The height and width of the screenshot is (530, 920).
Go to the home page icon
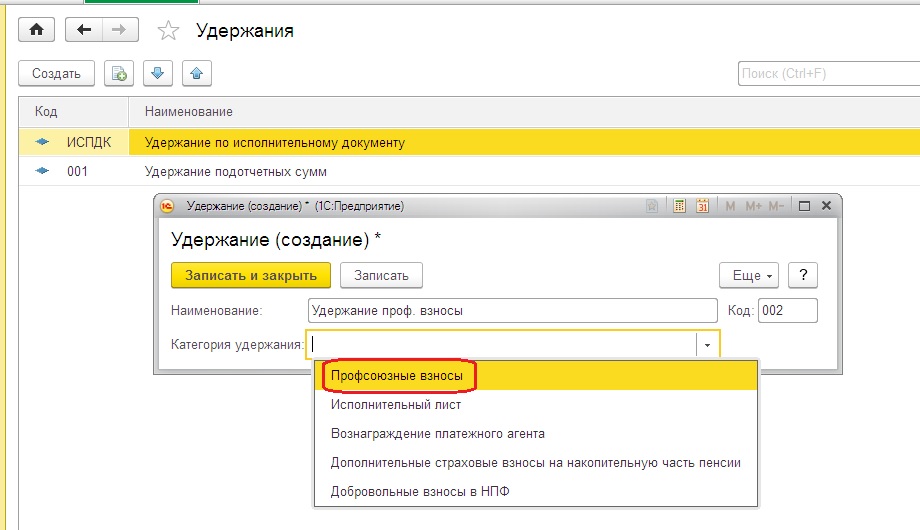pos(36,30)
